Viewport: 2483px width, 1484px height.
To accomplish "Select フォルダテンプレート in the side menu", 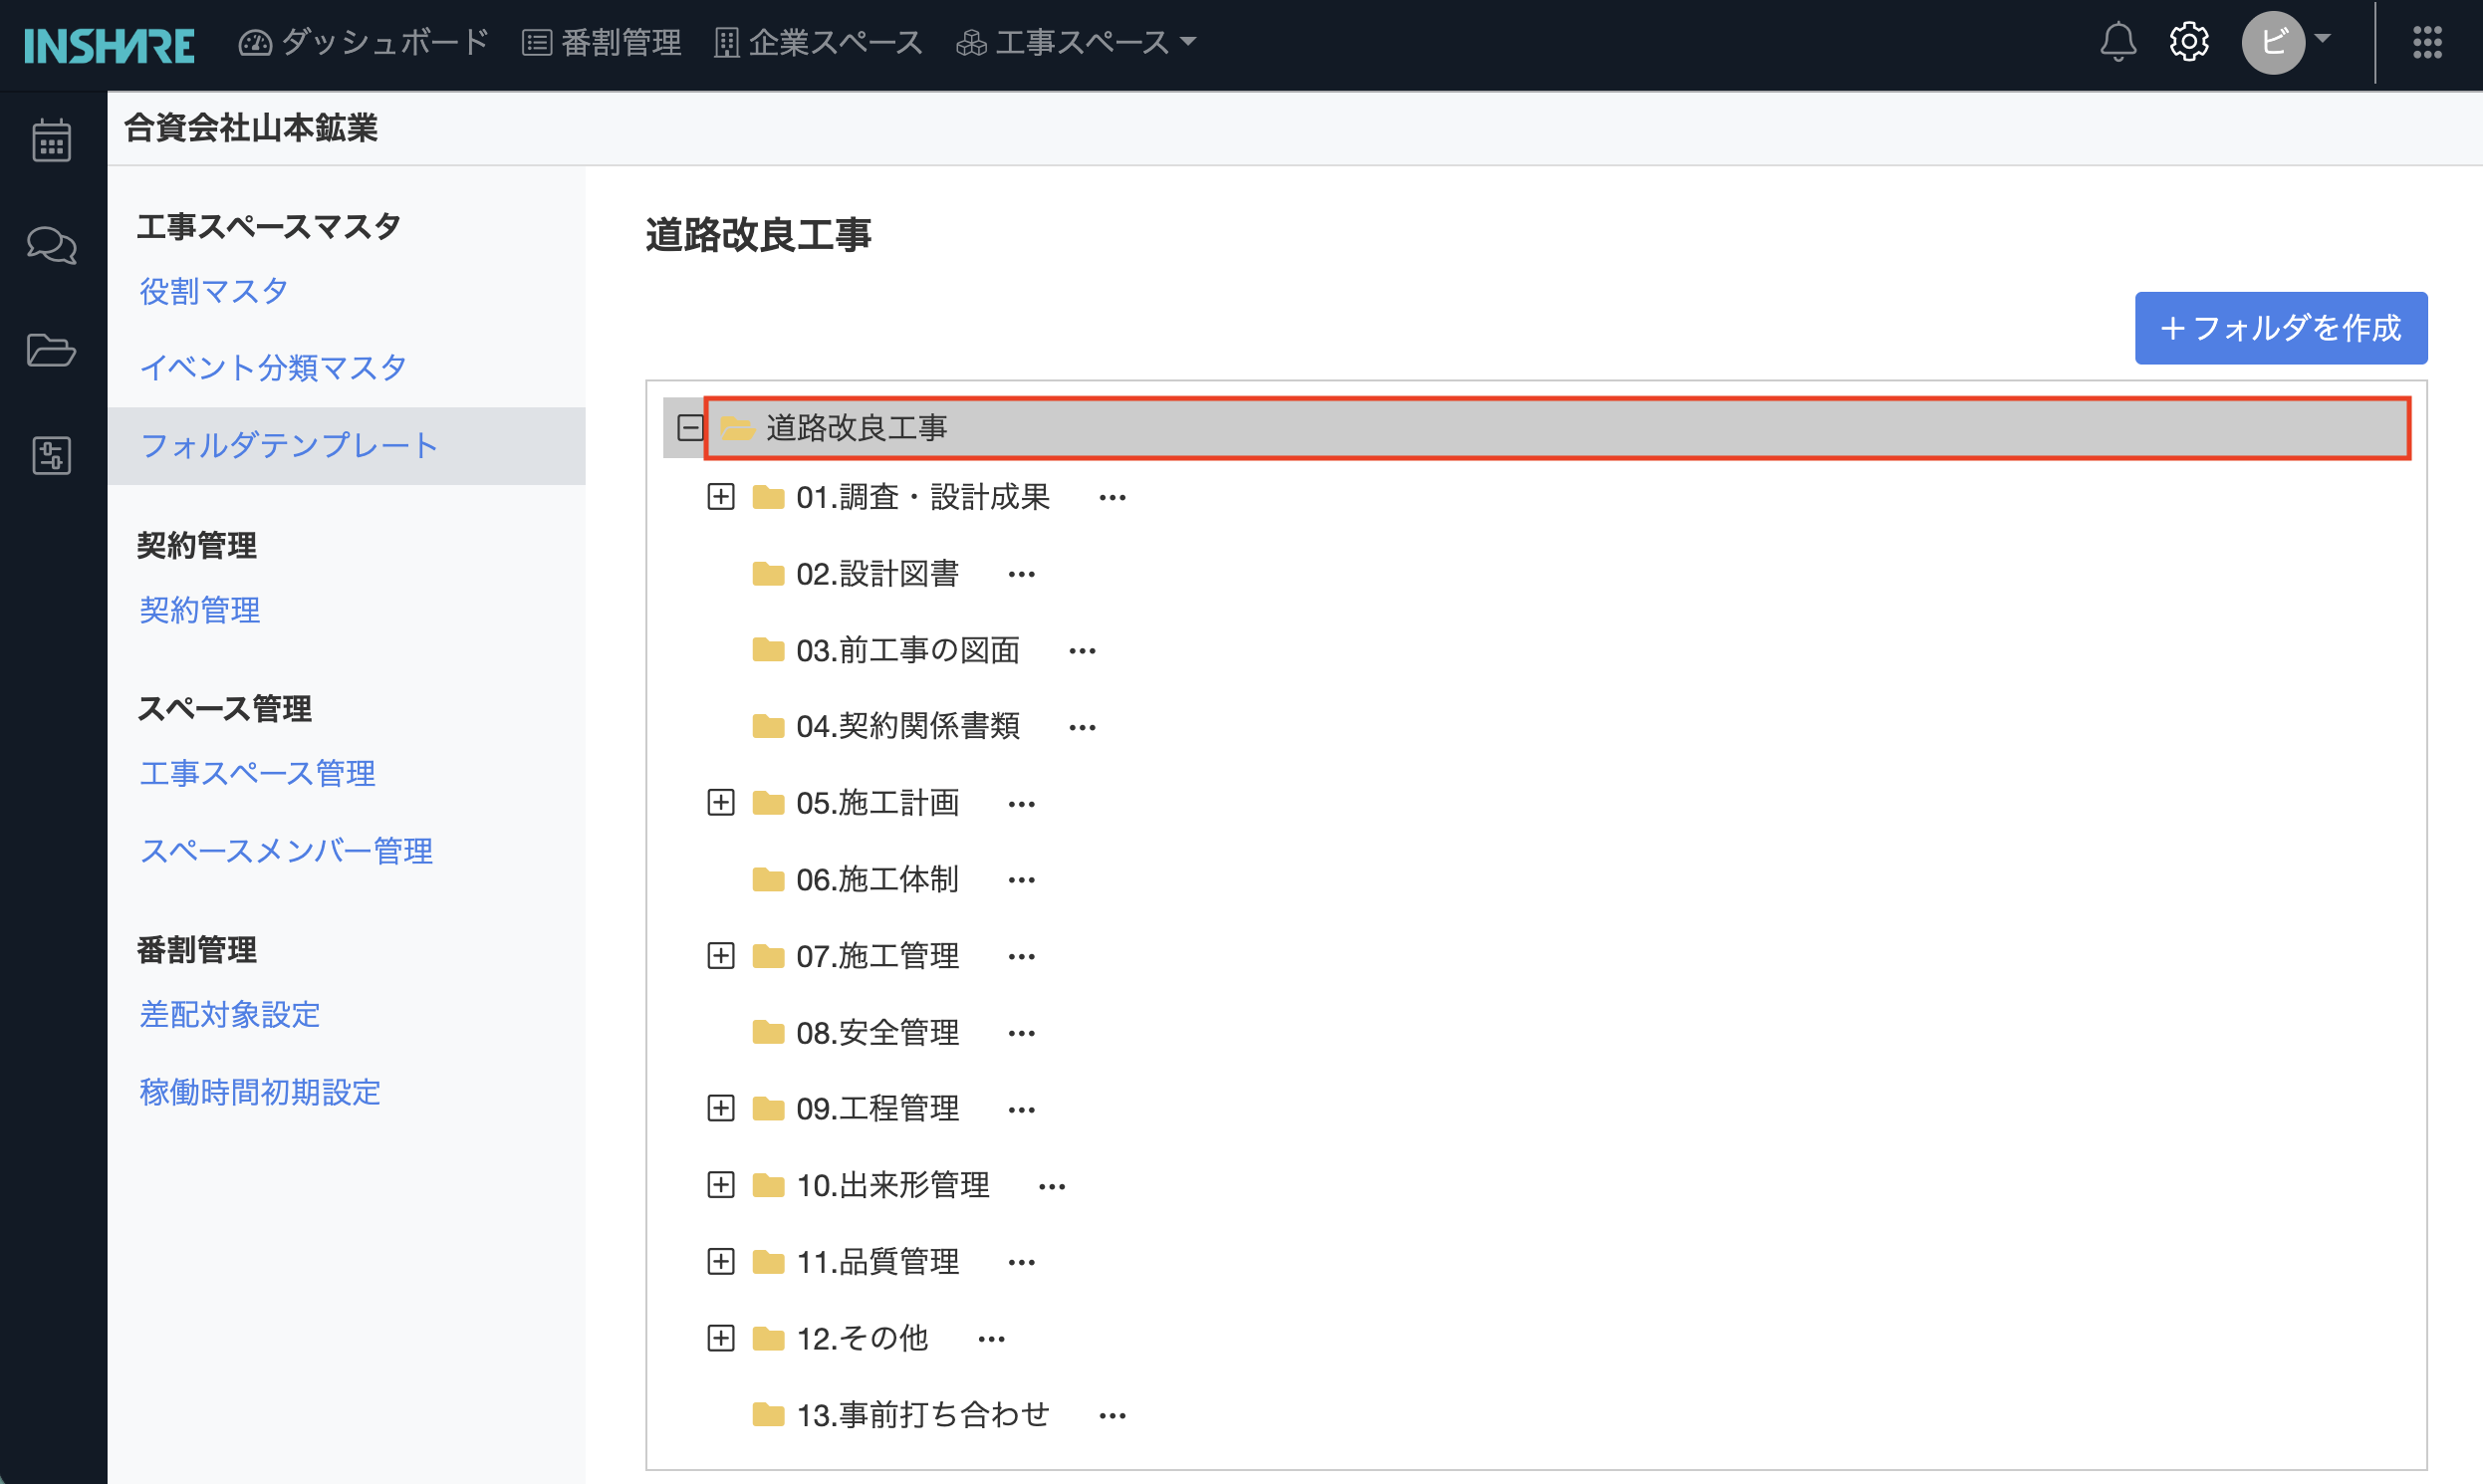I will click(x=346, y=446).
